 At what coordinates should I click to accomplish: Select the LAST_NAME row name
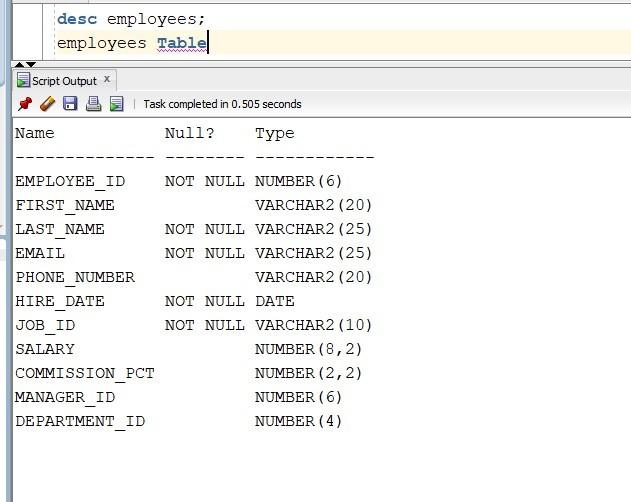pos(60,229)
